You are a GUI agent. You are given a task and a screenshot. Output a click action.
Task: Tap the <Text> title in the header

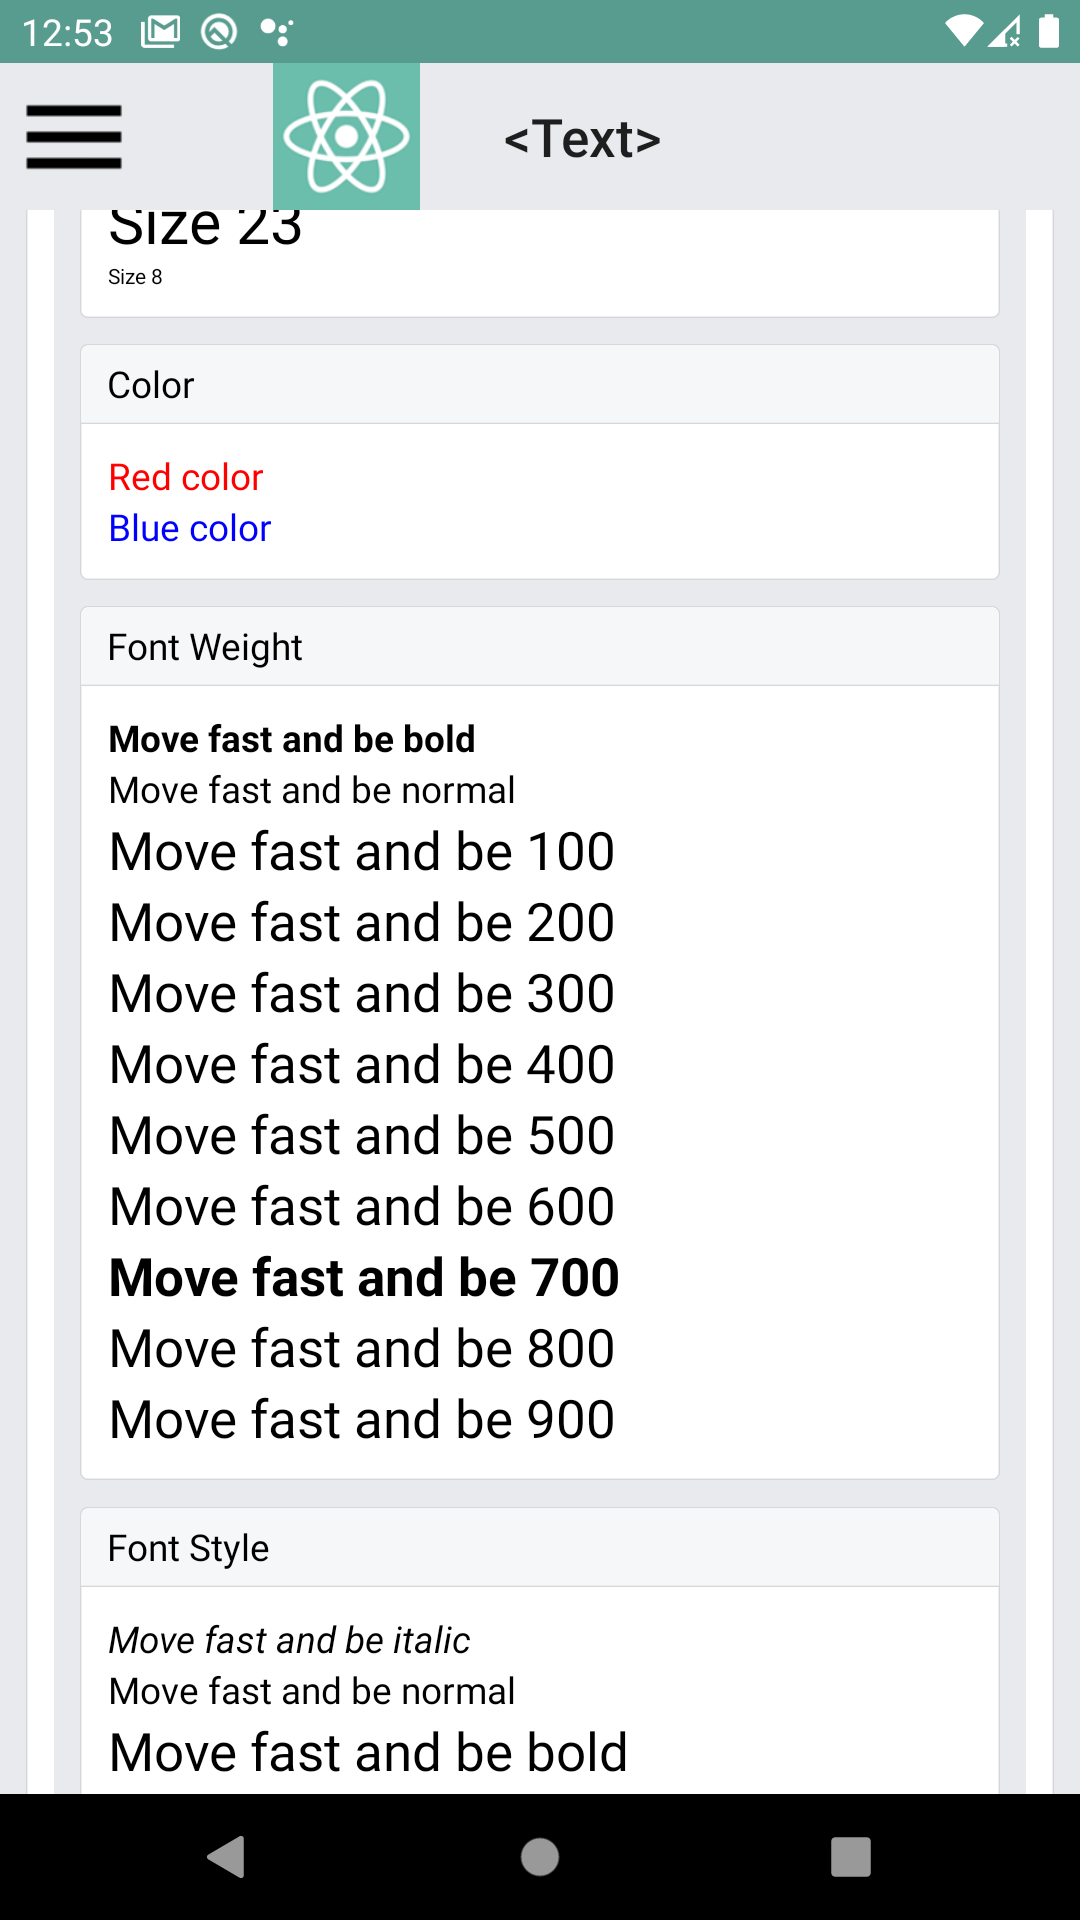[x=583, y=138]
